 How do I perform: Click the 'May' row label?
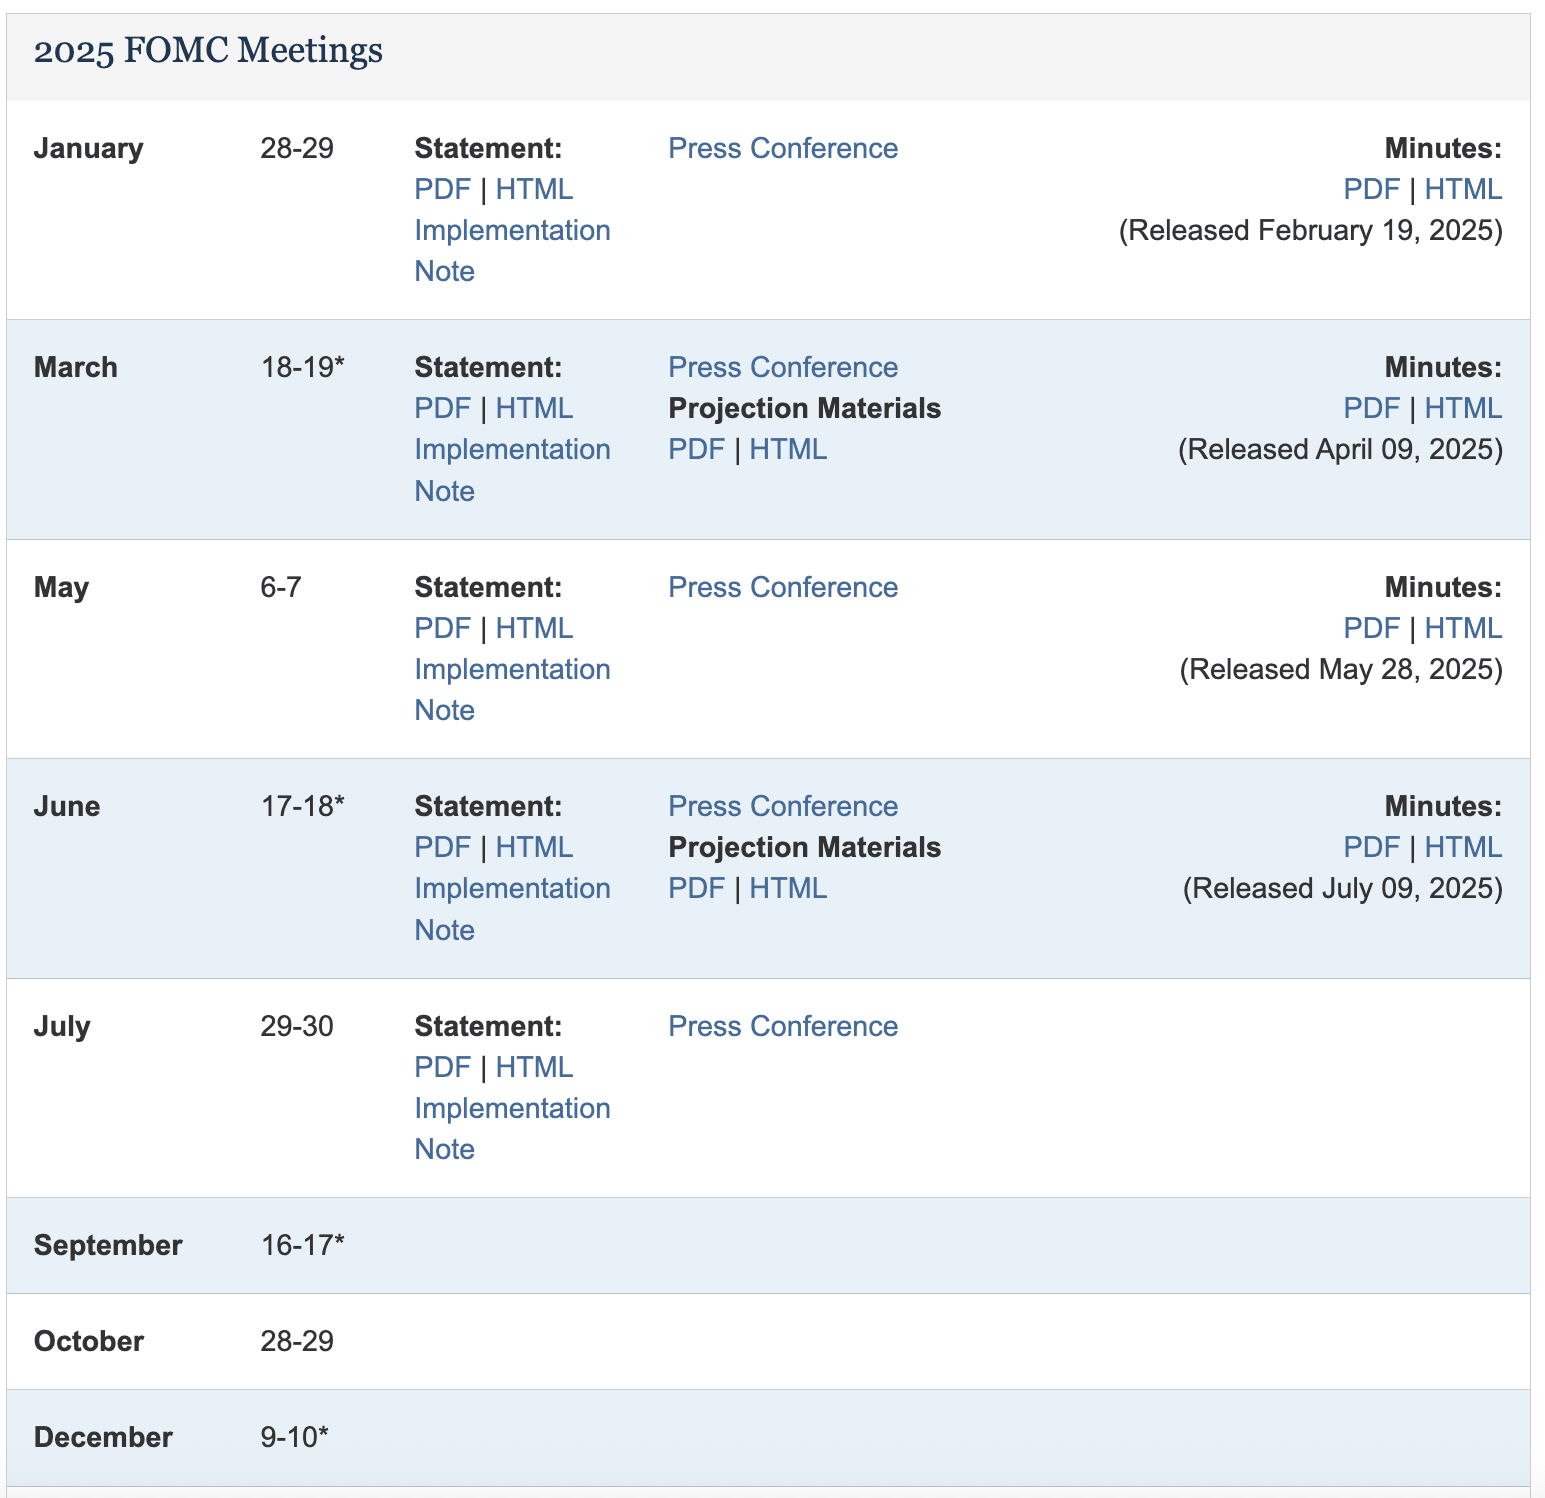(61, 587)
